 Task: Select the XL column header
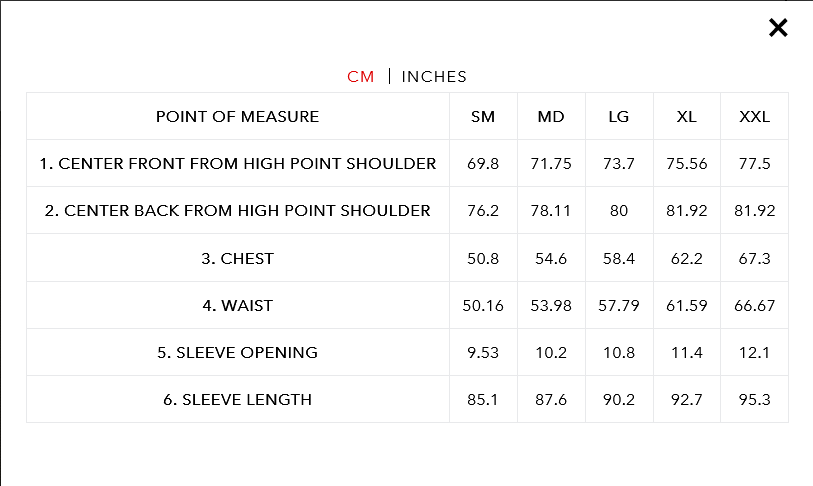pyautogui.click(x=686, y=117)
